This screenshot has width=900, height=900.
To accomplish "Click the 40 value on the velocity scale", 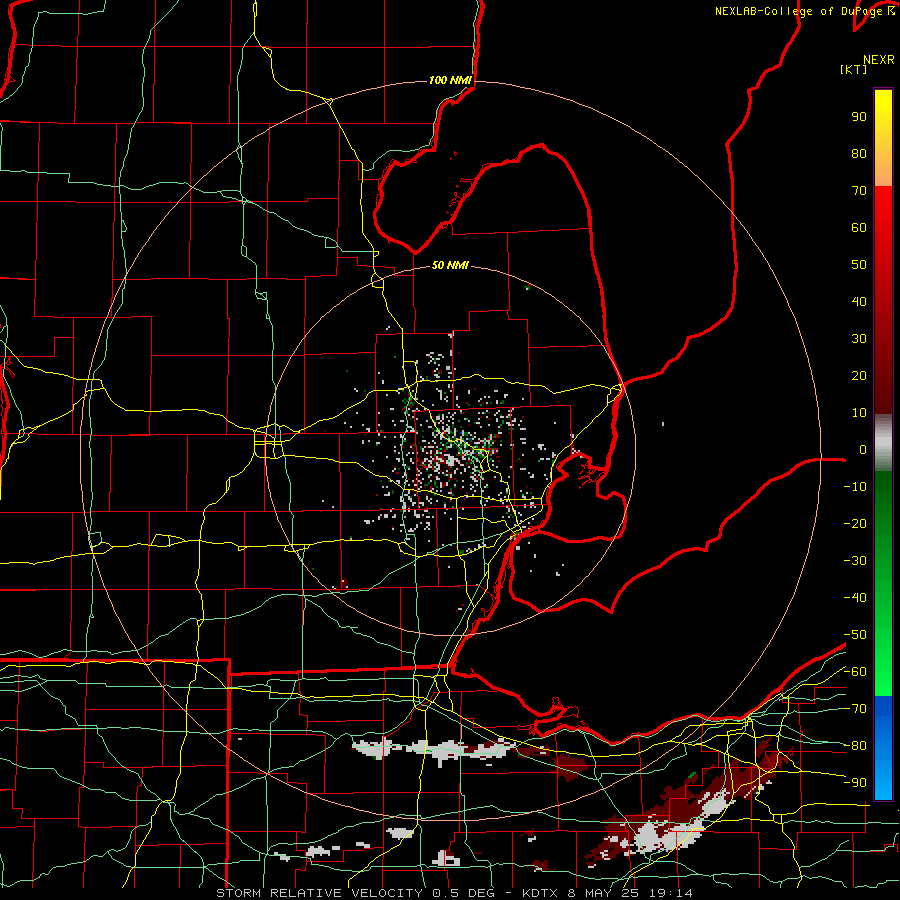I will point(859,301).
